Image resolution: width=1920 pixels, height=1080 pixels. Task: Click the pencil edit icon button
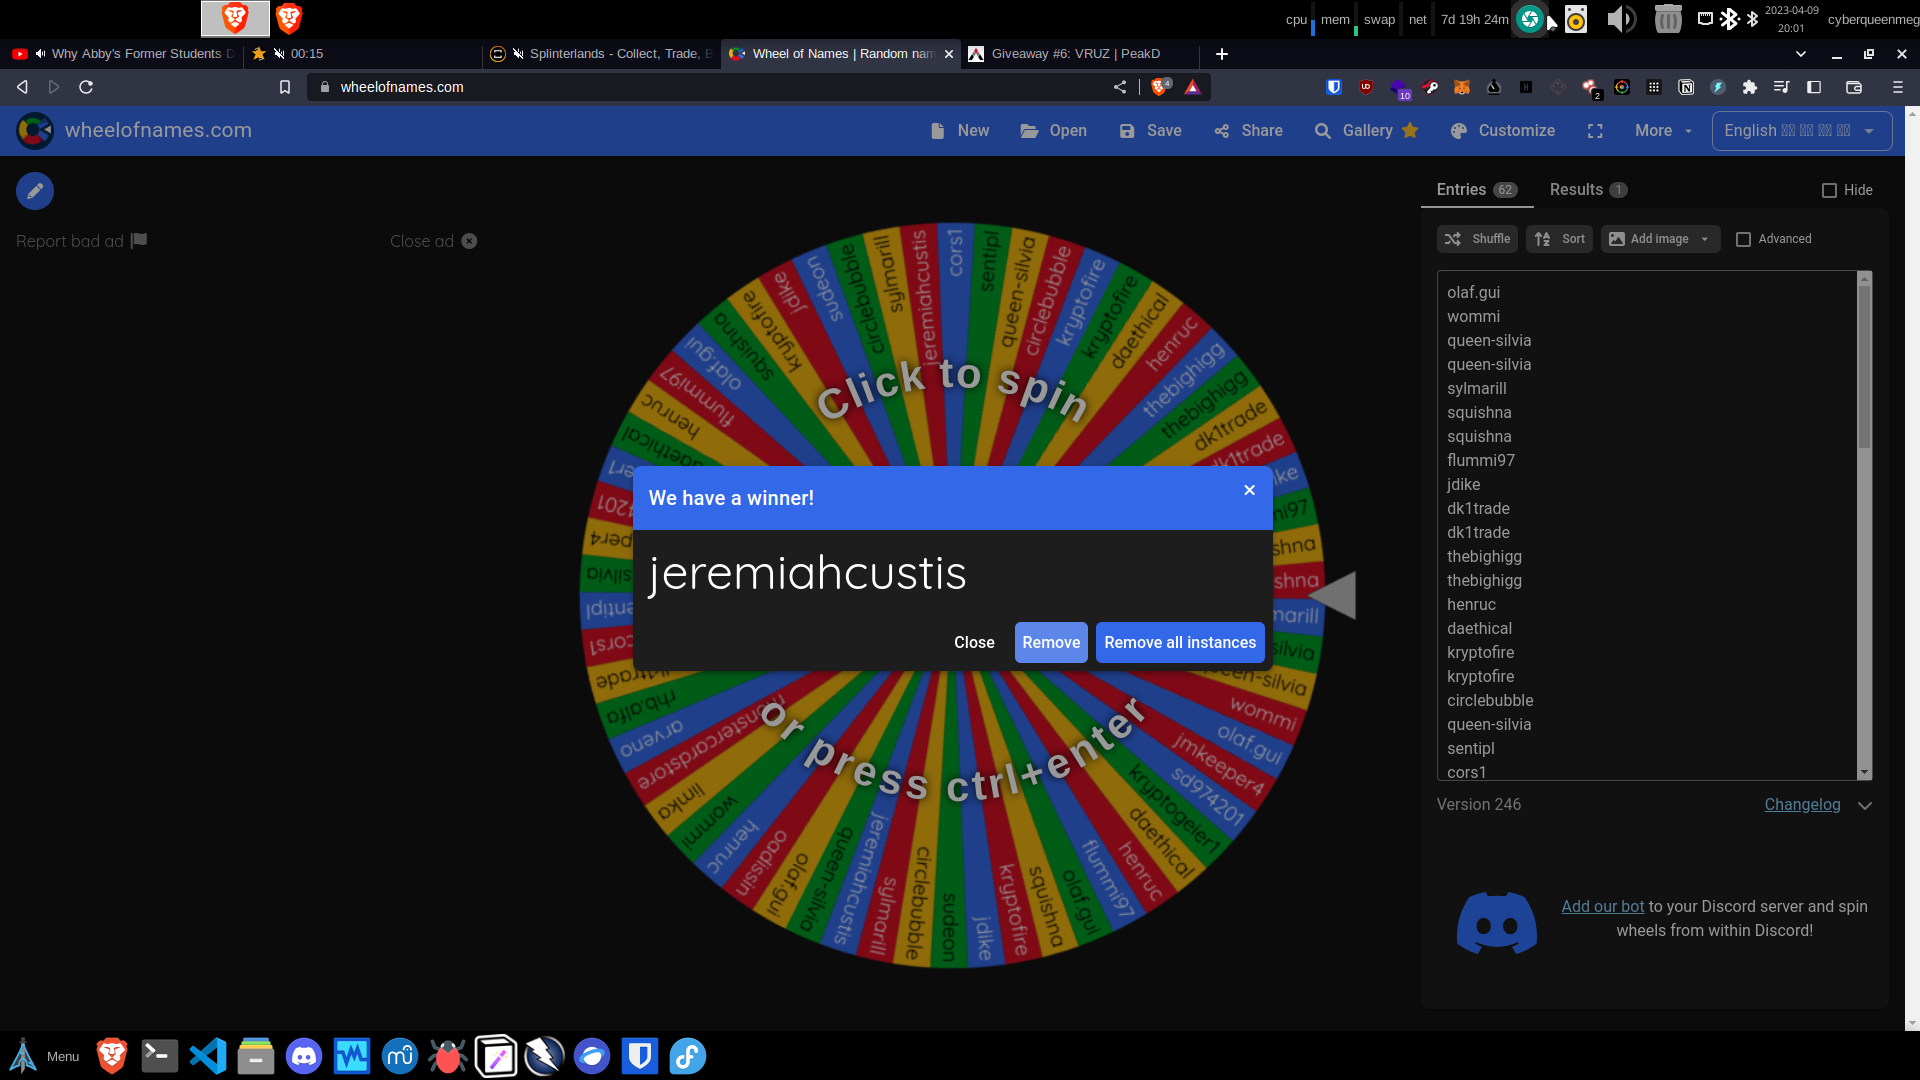(x=35, y=191)
